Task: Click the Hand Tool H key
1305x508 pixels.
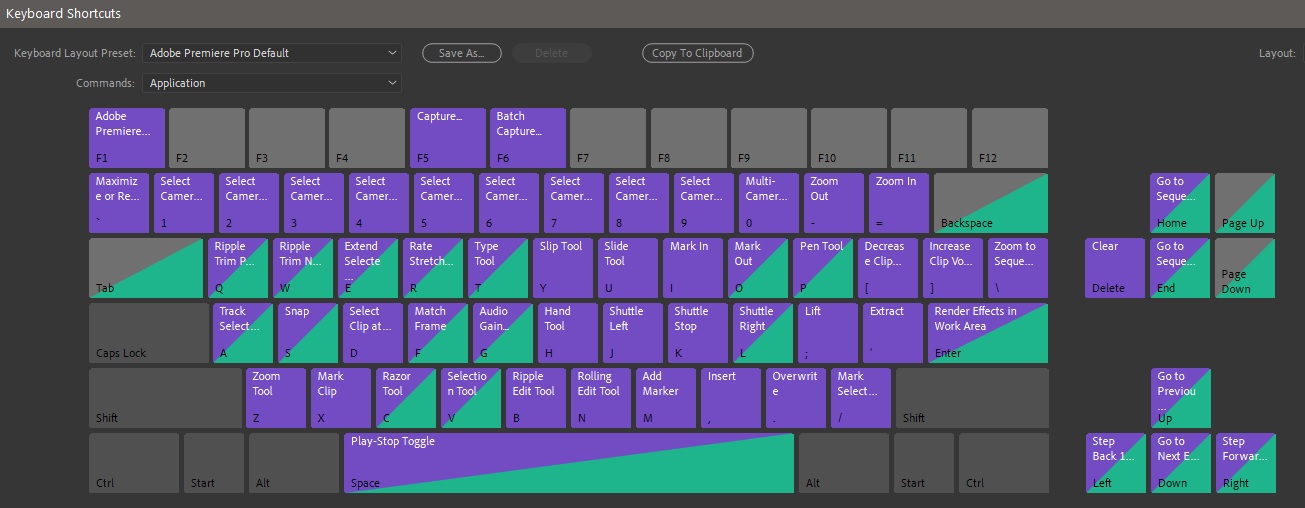Action: (567, 332)
